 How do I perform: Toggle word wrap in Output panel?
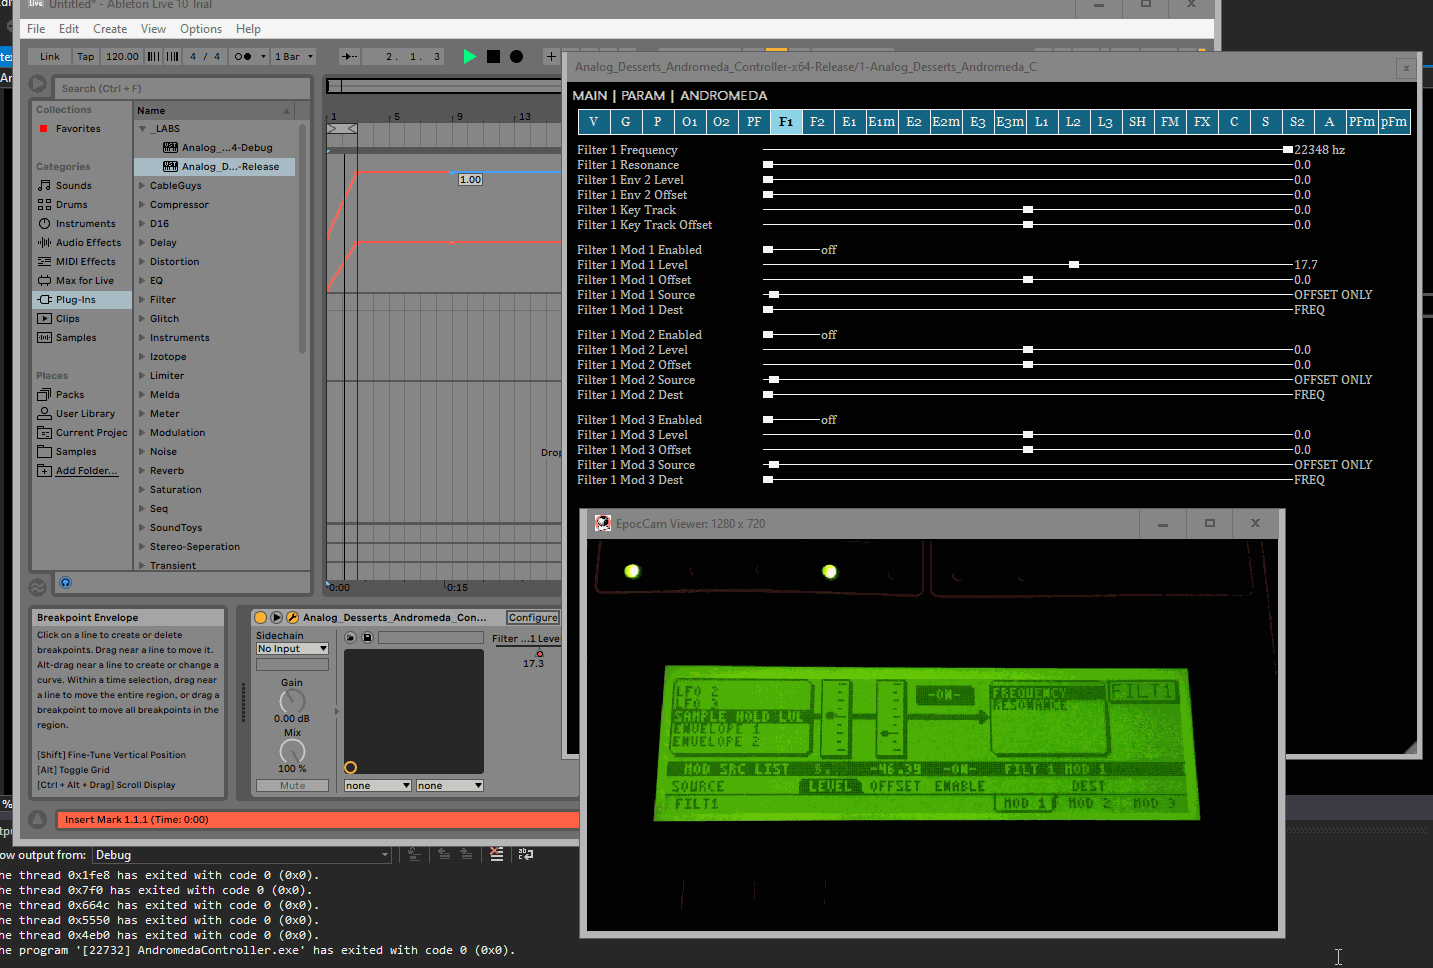tap(525, 854)
